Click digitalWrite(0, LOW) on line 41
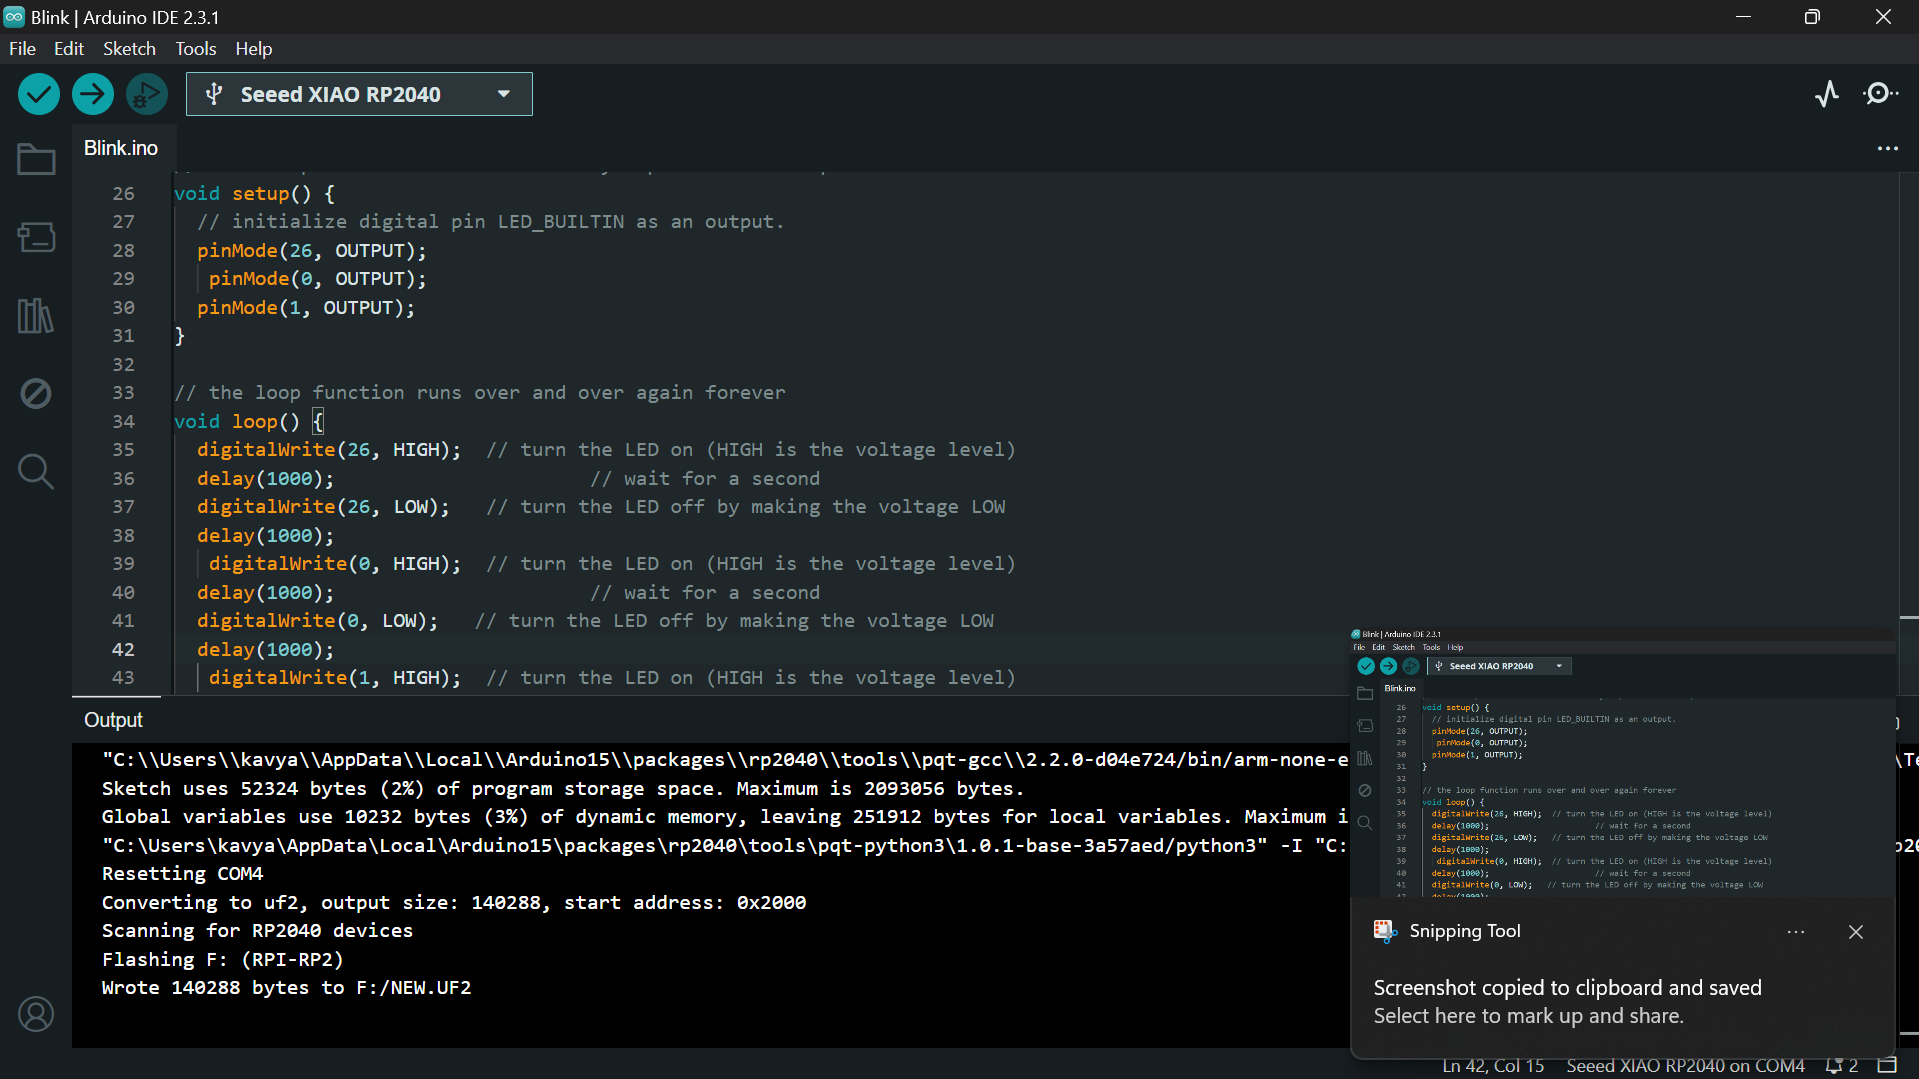The image size is (1919, 1079). [317, 621]
